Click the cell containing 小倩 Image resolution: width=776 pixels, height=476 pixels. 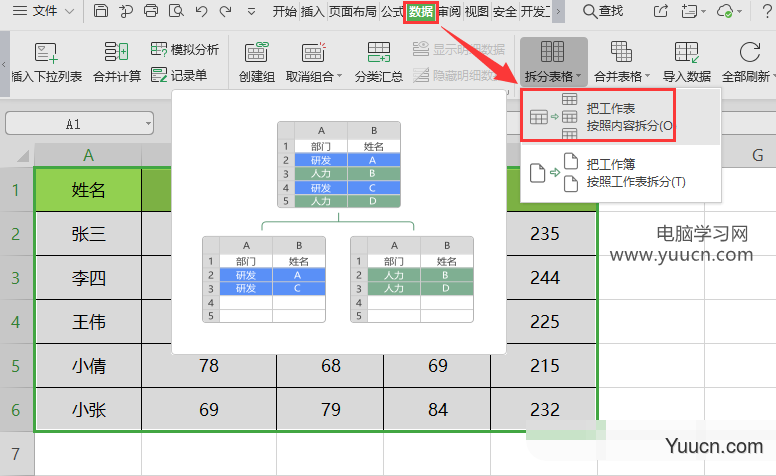click(88, 366)
